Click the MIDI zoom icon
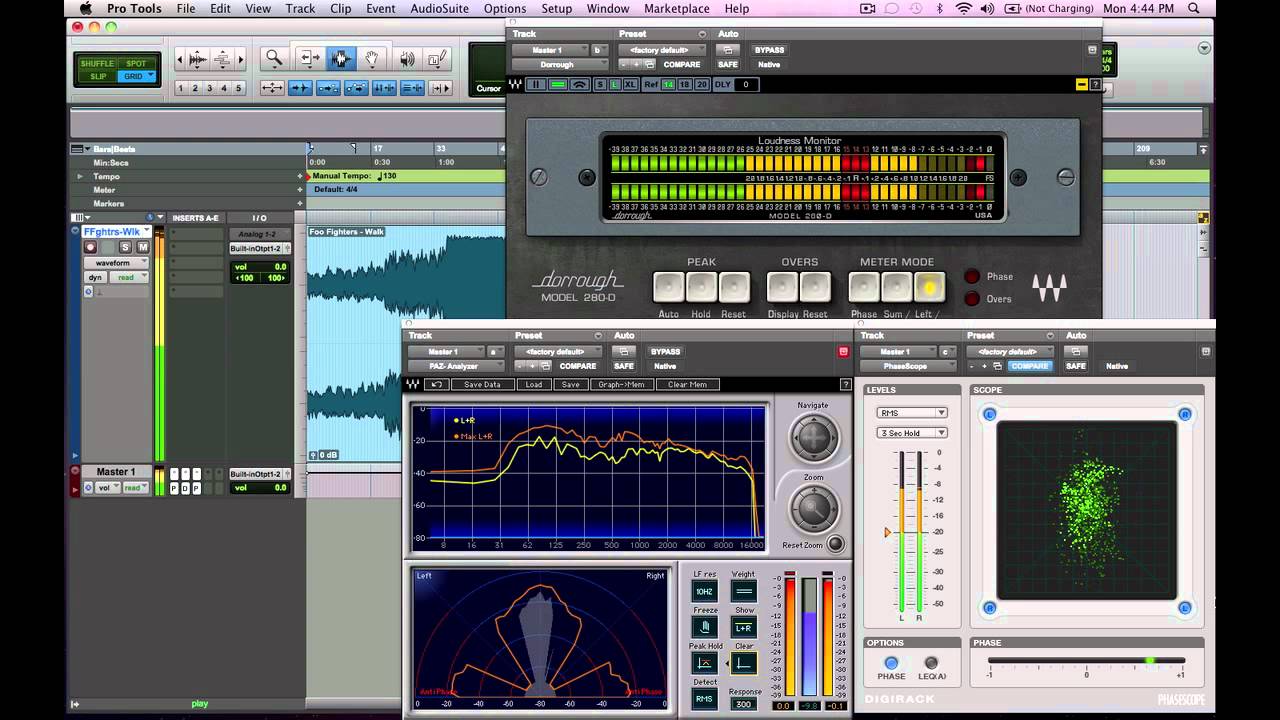Image resolution: width=1280 pixels, height=720 pixels. (x=222, y=59)
